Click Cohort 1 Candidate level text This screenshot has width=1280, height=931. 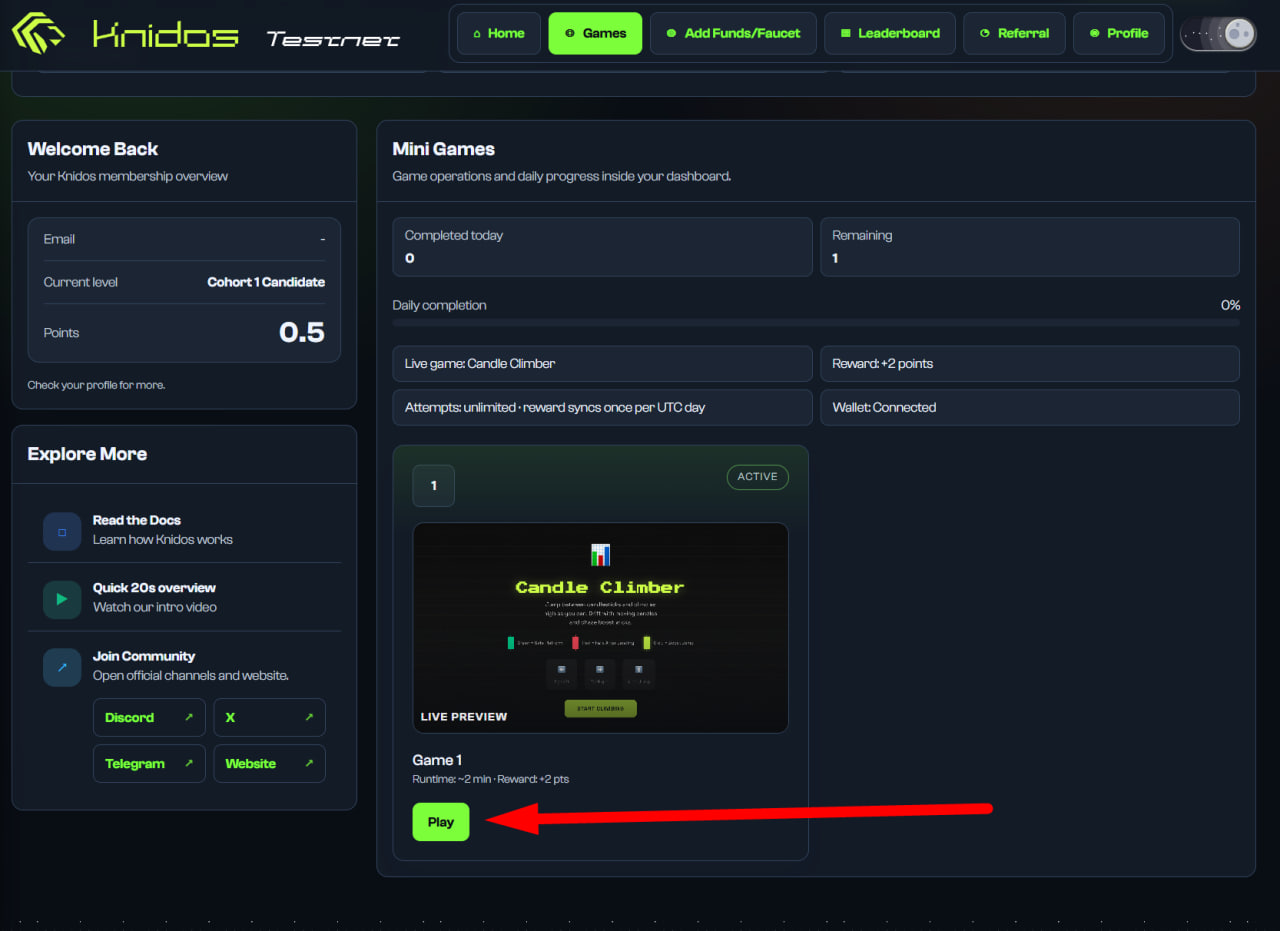(266, 282)
